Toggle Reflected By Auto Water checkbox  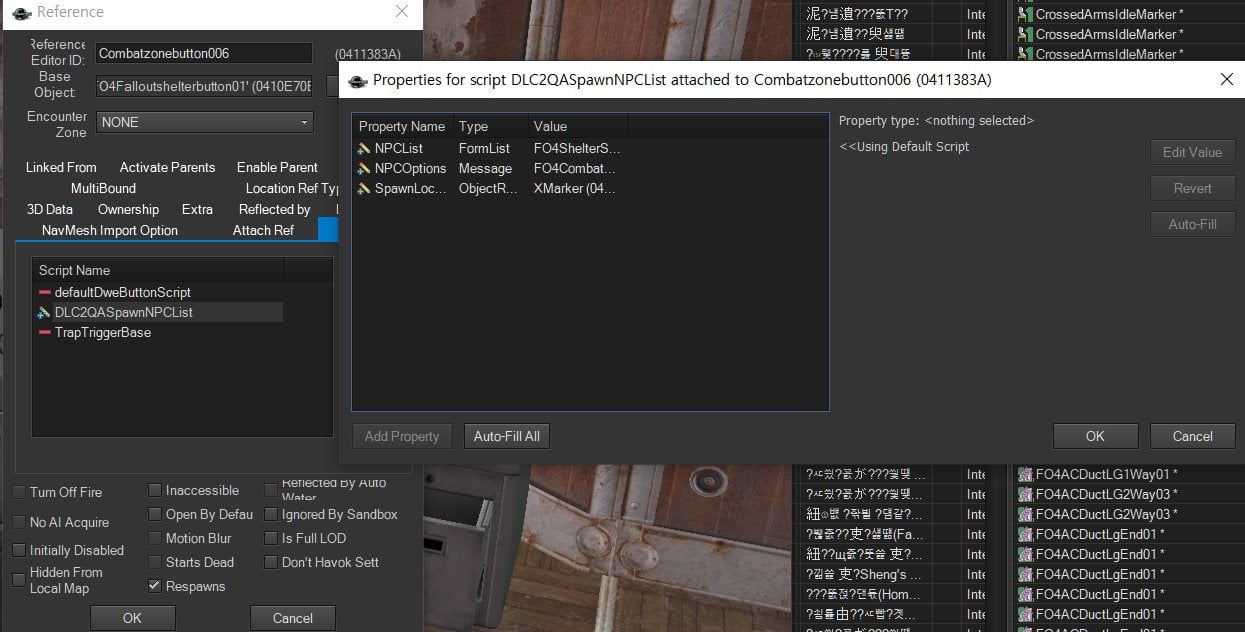271,490
